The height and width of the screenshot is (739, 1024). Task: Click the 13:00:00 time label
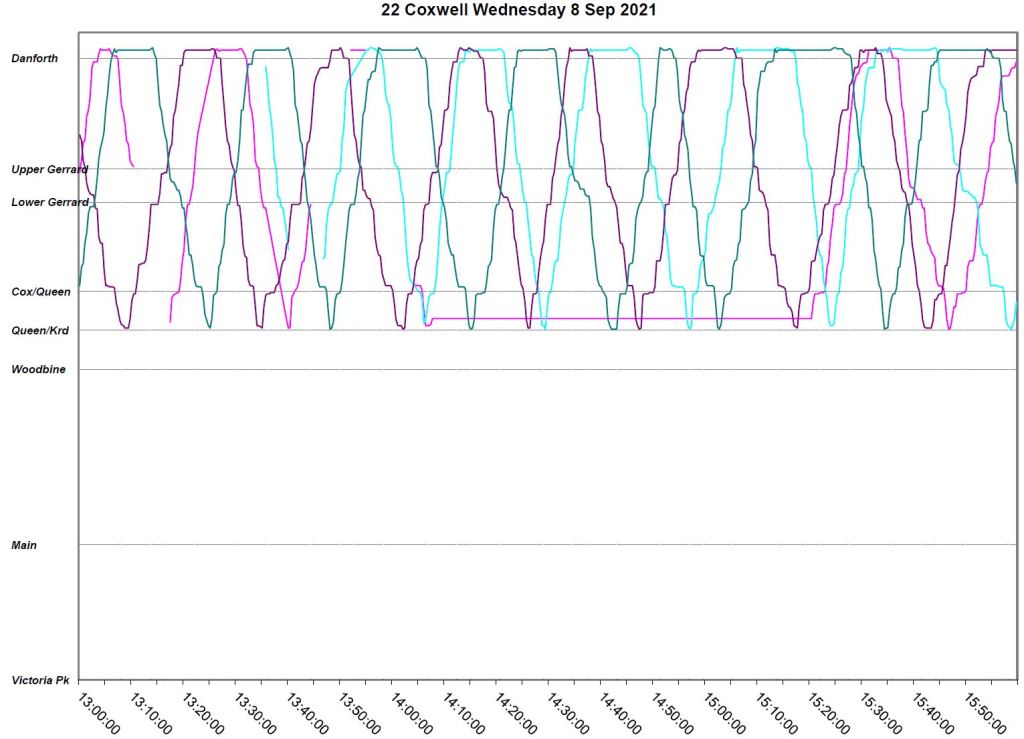pyautogui.click(x=98, y=712)
